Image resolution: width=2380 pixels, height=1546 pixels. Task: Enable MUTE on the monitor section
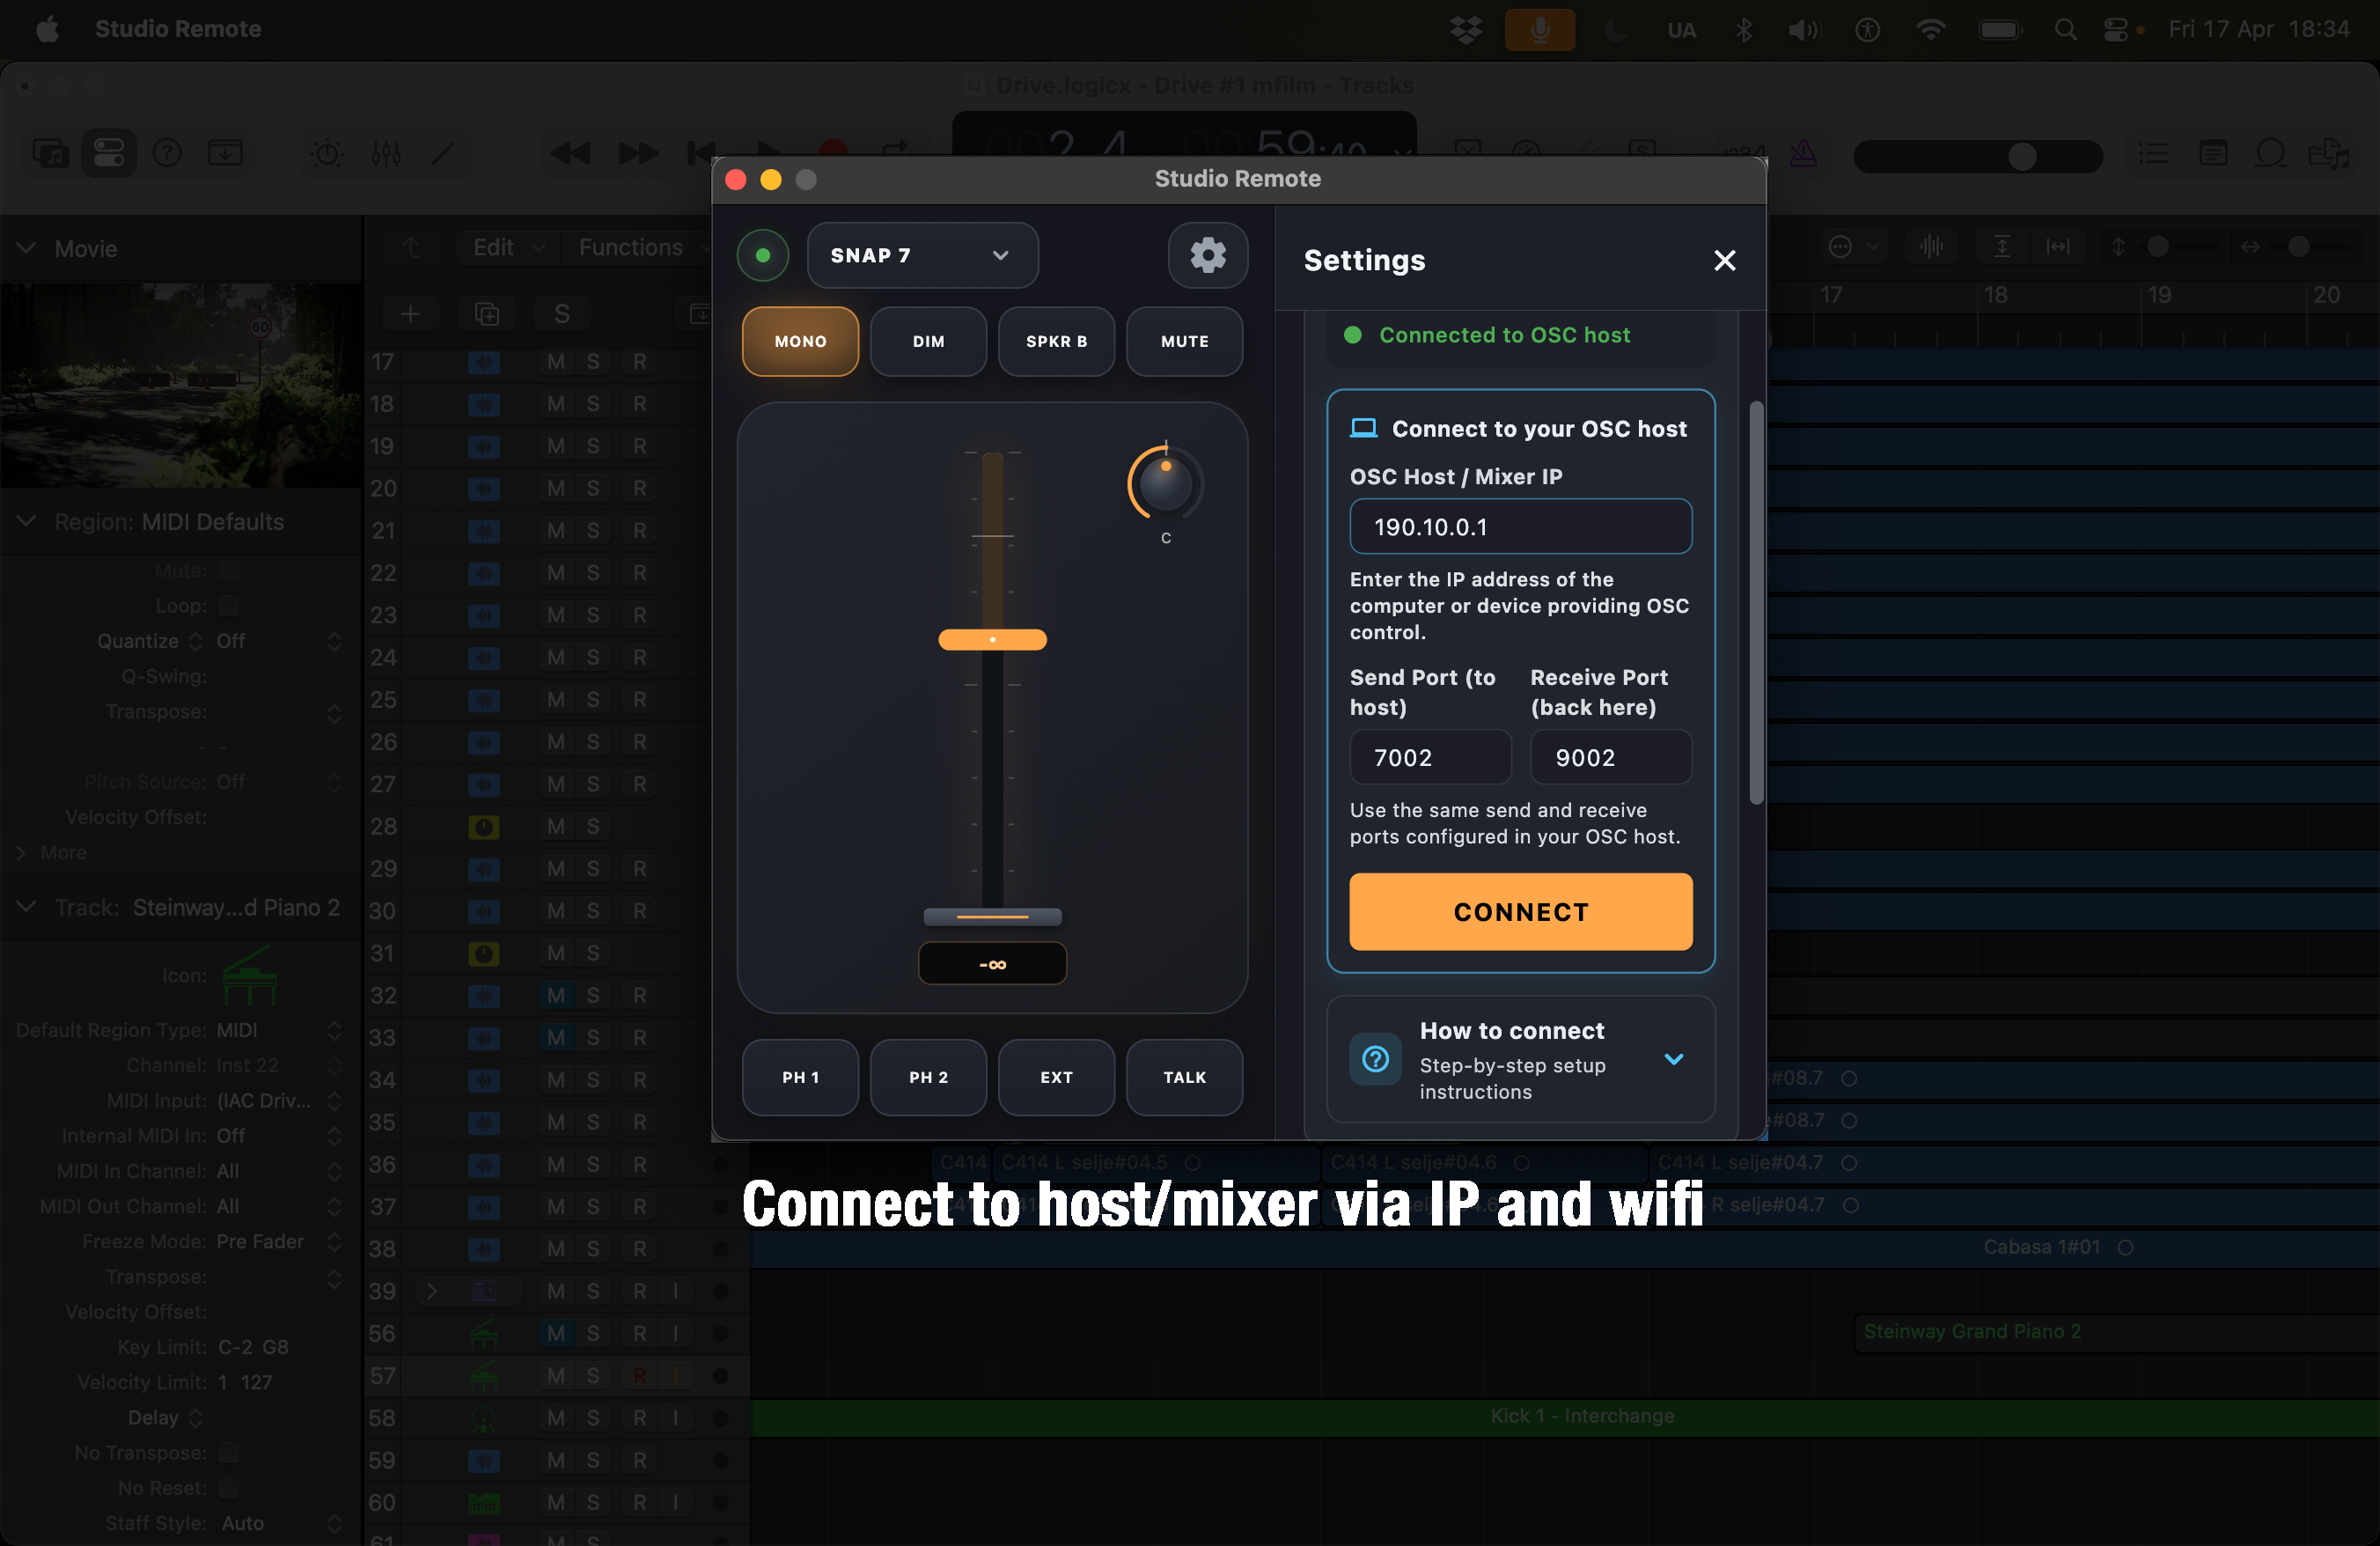1184,341
